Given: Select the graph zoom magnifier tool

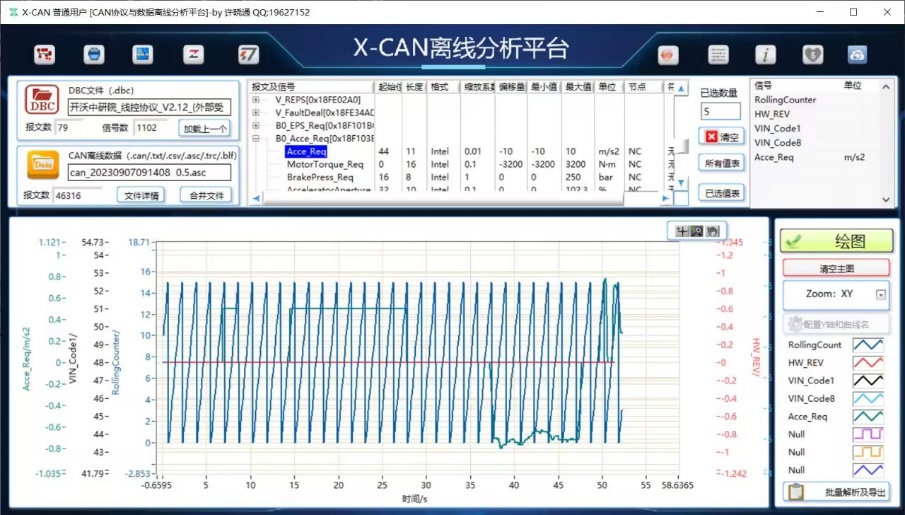Looking at the screenshot, I should tap(697, 231).
